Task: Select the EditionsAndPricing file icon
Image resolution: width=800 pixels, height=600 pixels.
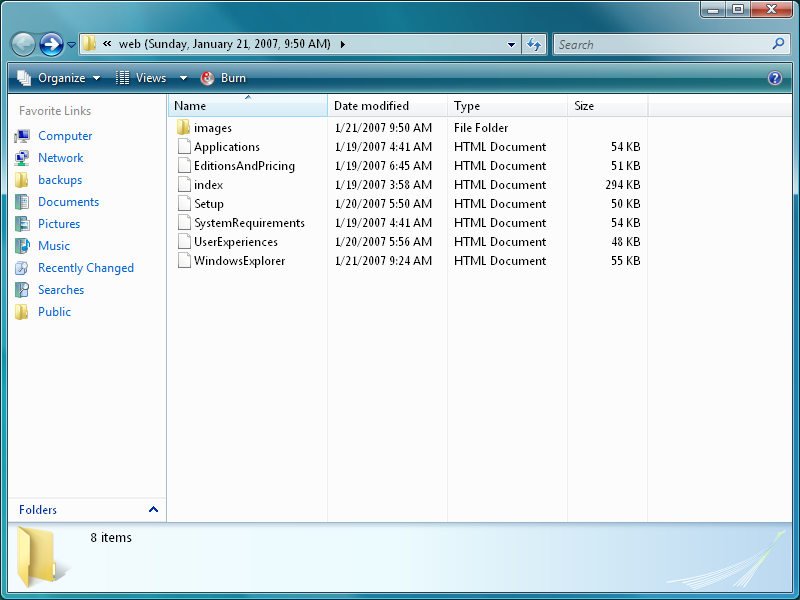Action: coord(184,165)
